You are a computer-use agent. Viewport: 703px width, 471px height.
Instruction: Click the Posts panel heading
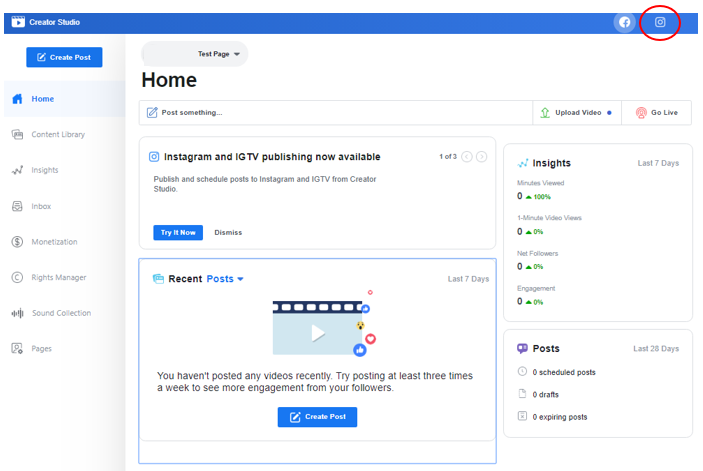pyautogui.click(x=546, y=348)
